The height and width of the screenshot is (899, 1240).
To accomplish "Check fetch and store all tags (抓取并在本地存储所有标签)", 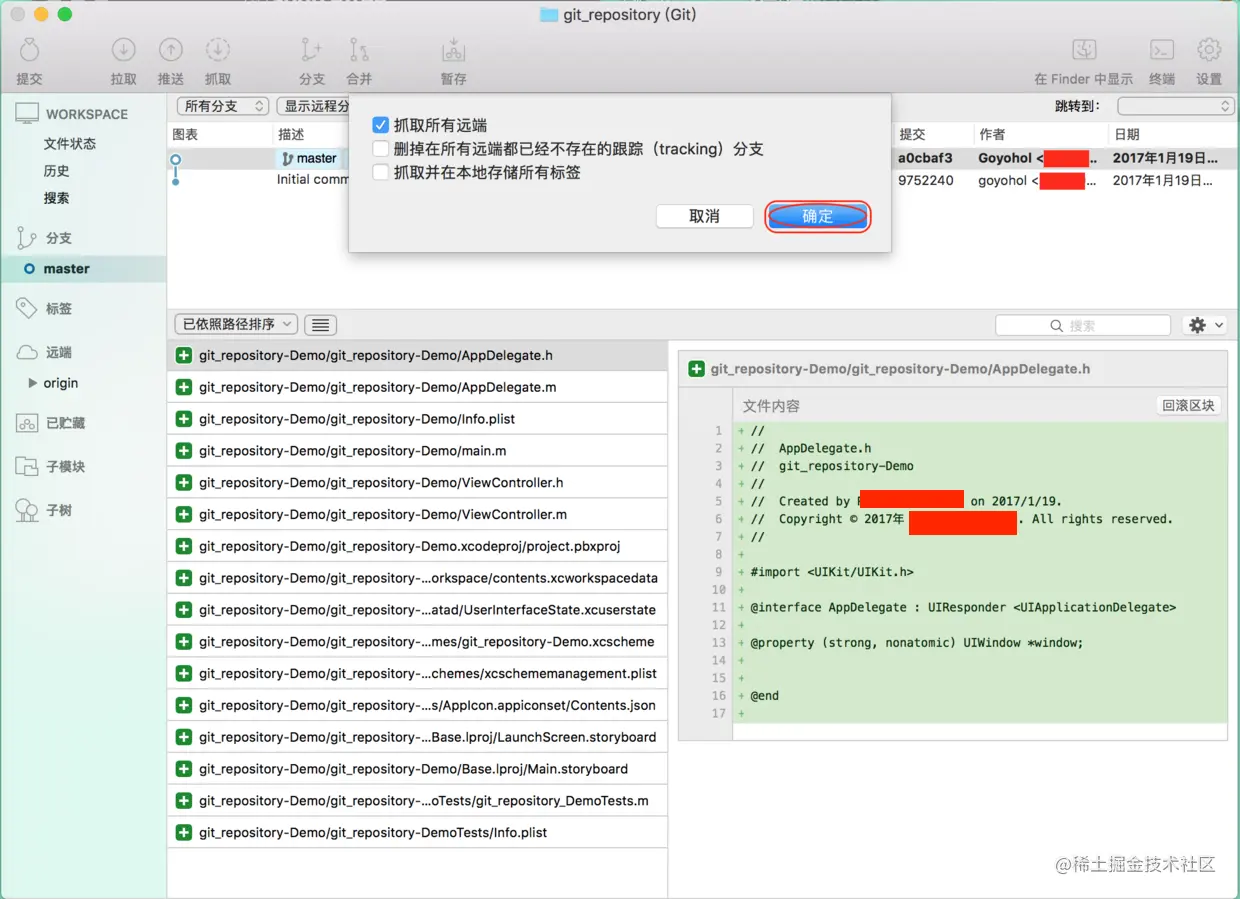I will 380,172.
